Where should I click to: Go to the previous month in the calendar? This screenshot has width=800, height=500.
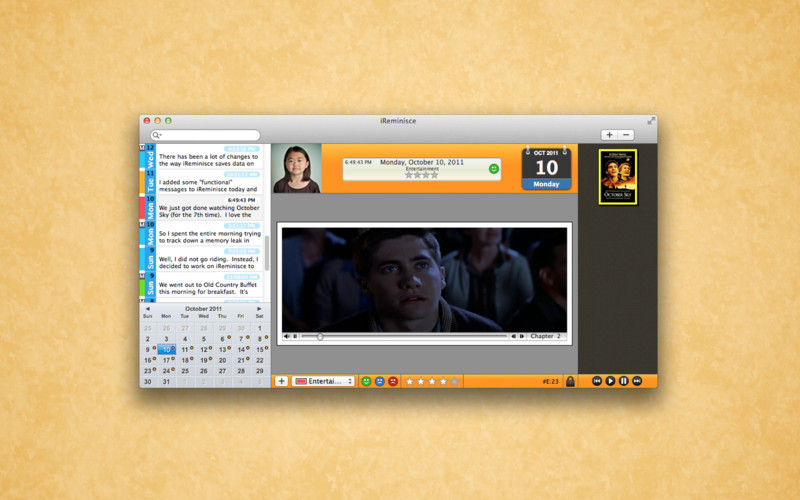pyautogui.click(x=147, y=309)
